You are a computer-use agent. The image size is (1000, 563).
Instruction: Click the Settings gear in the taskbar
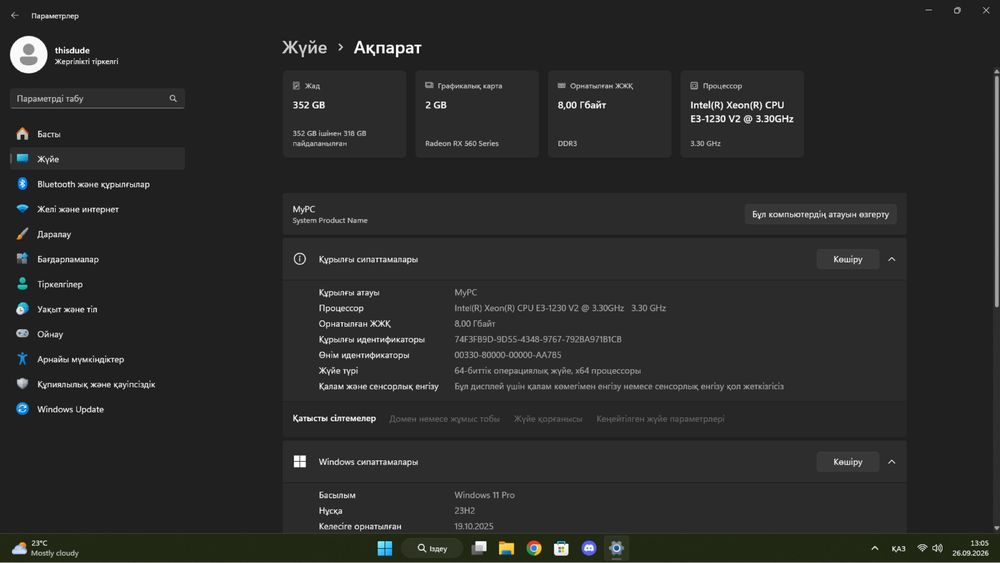(x=616, y=548)
